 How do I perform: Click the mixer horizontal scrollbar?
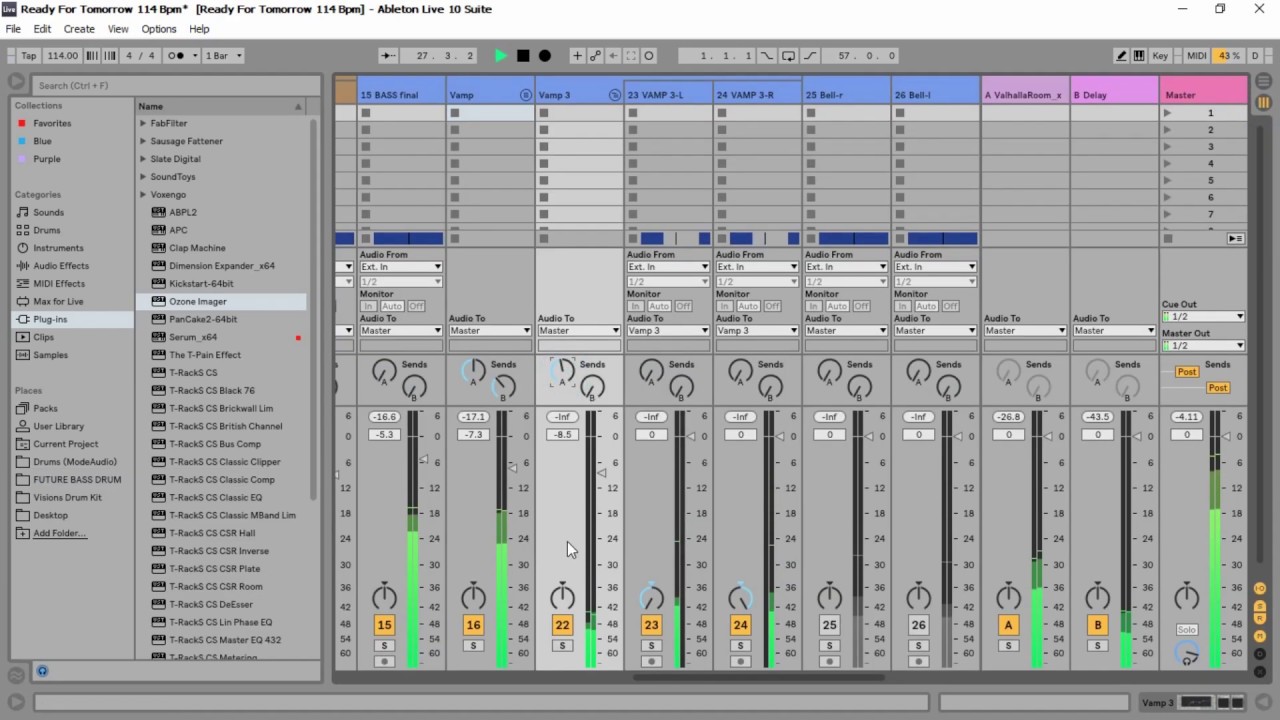tap(758, 677)
